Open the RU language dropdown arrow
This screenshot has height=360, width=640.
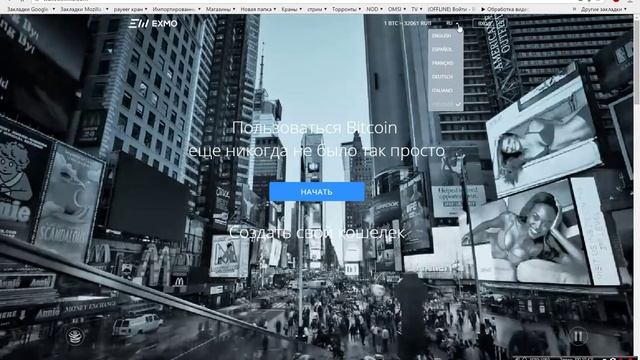click(458, 24)
